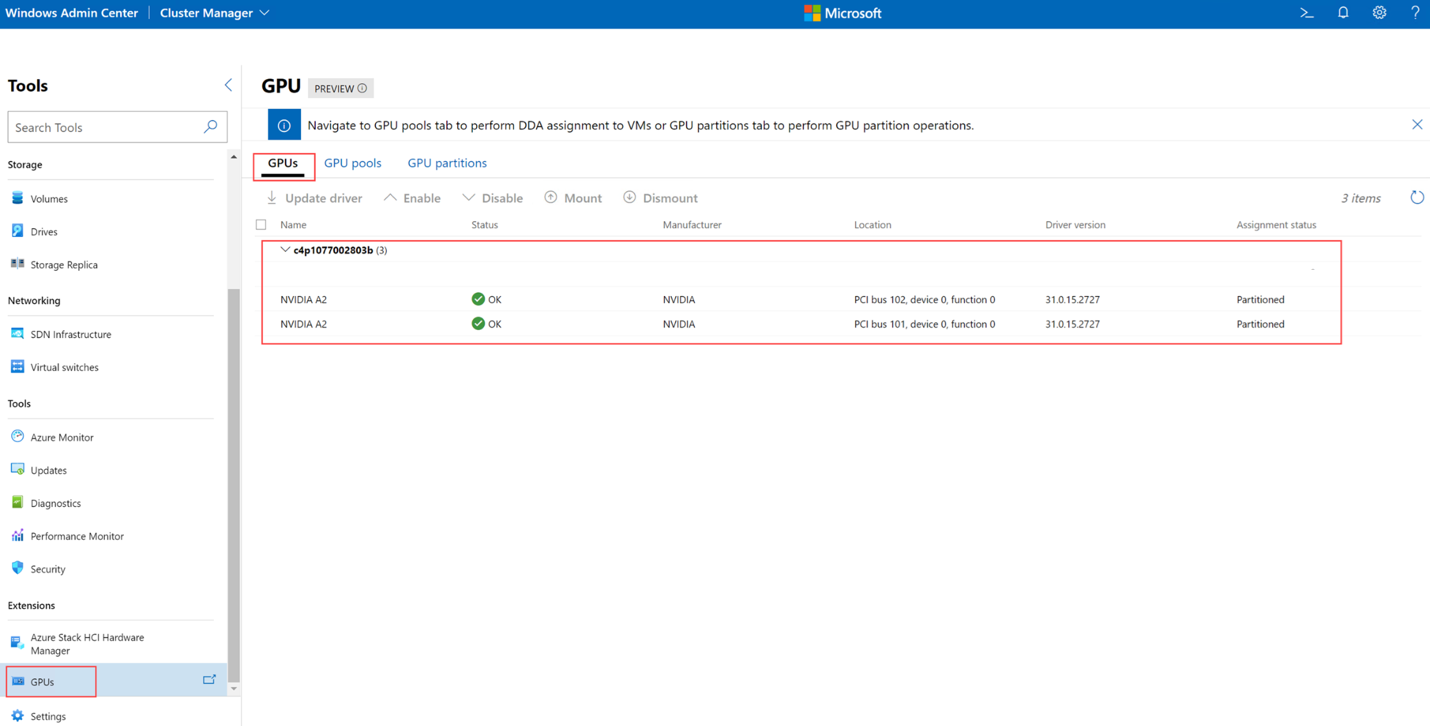Sort by Name column header
The height and width of the screenshot is (726, 1430).
293,225
